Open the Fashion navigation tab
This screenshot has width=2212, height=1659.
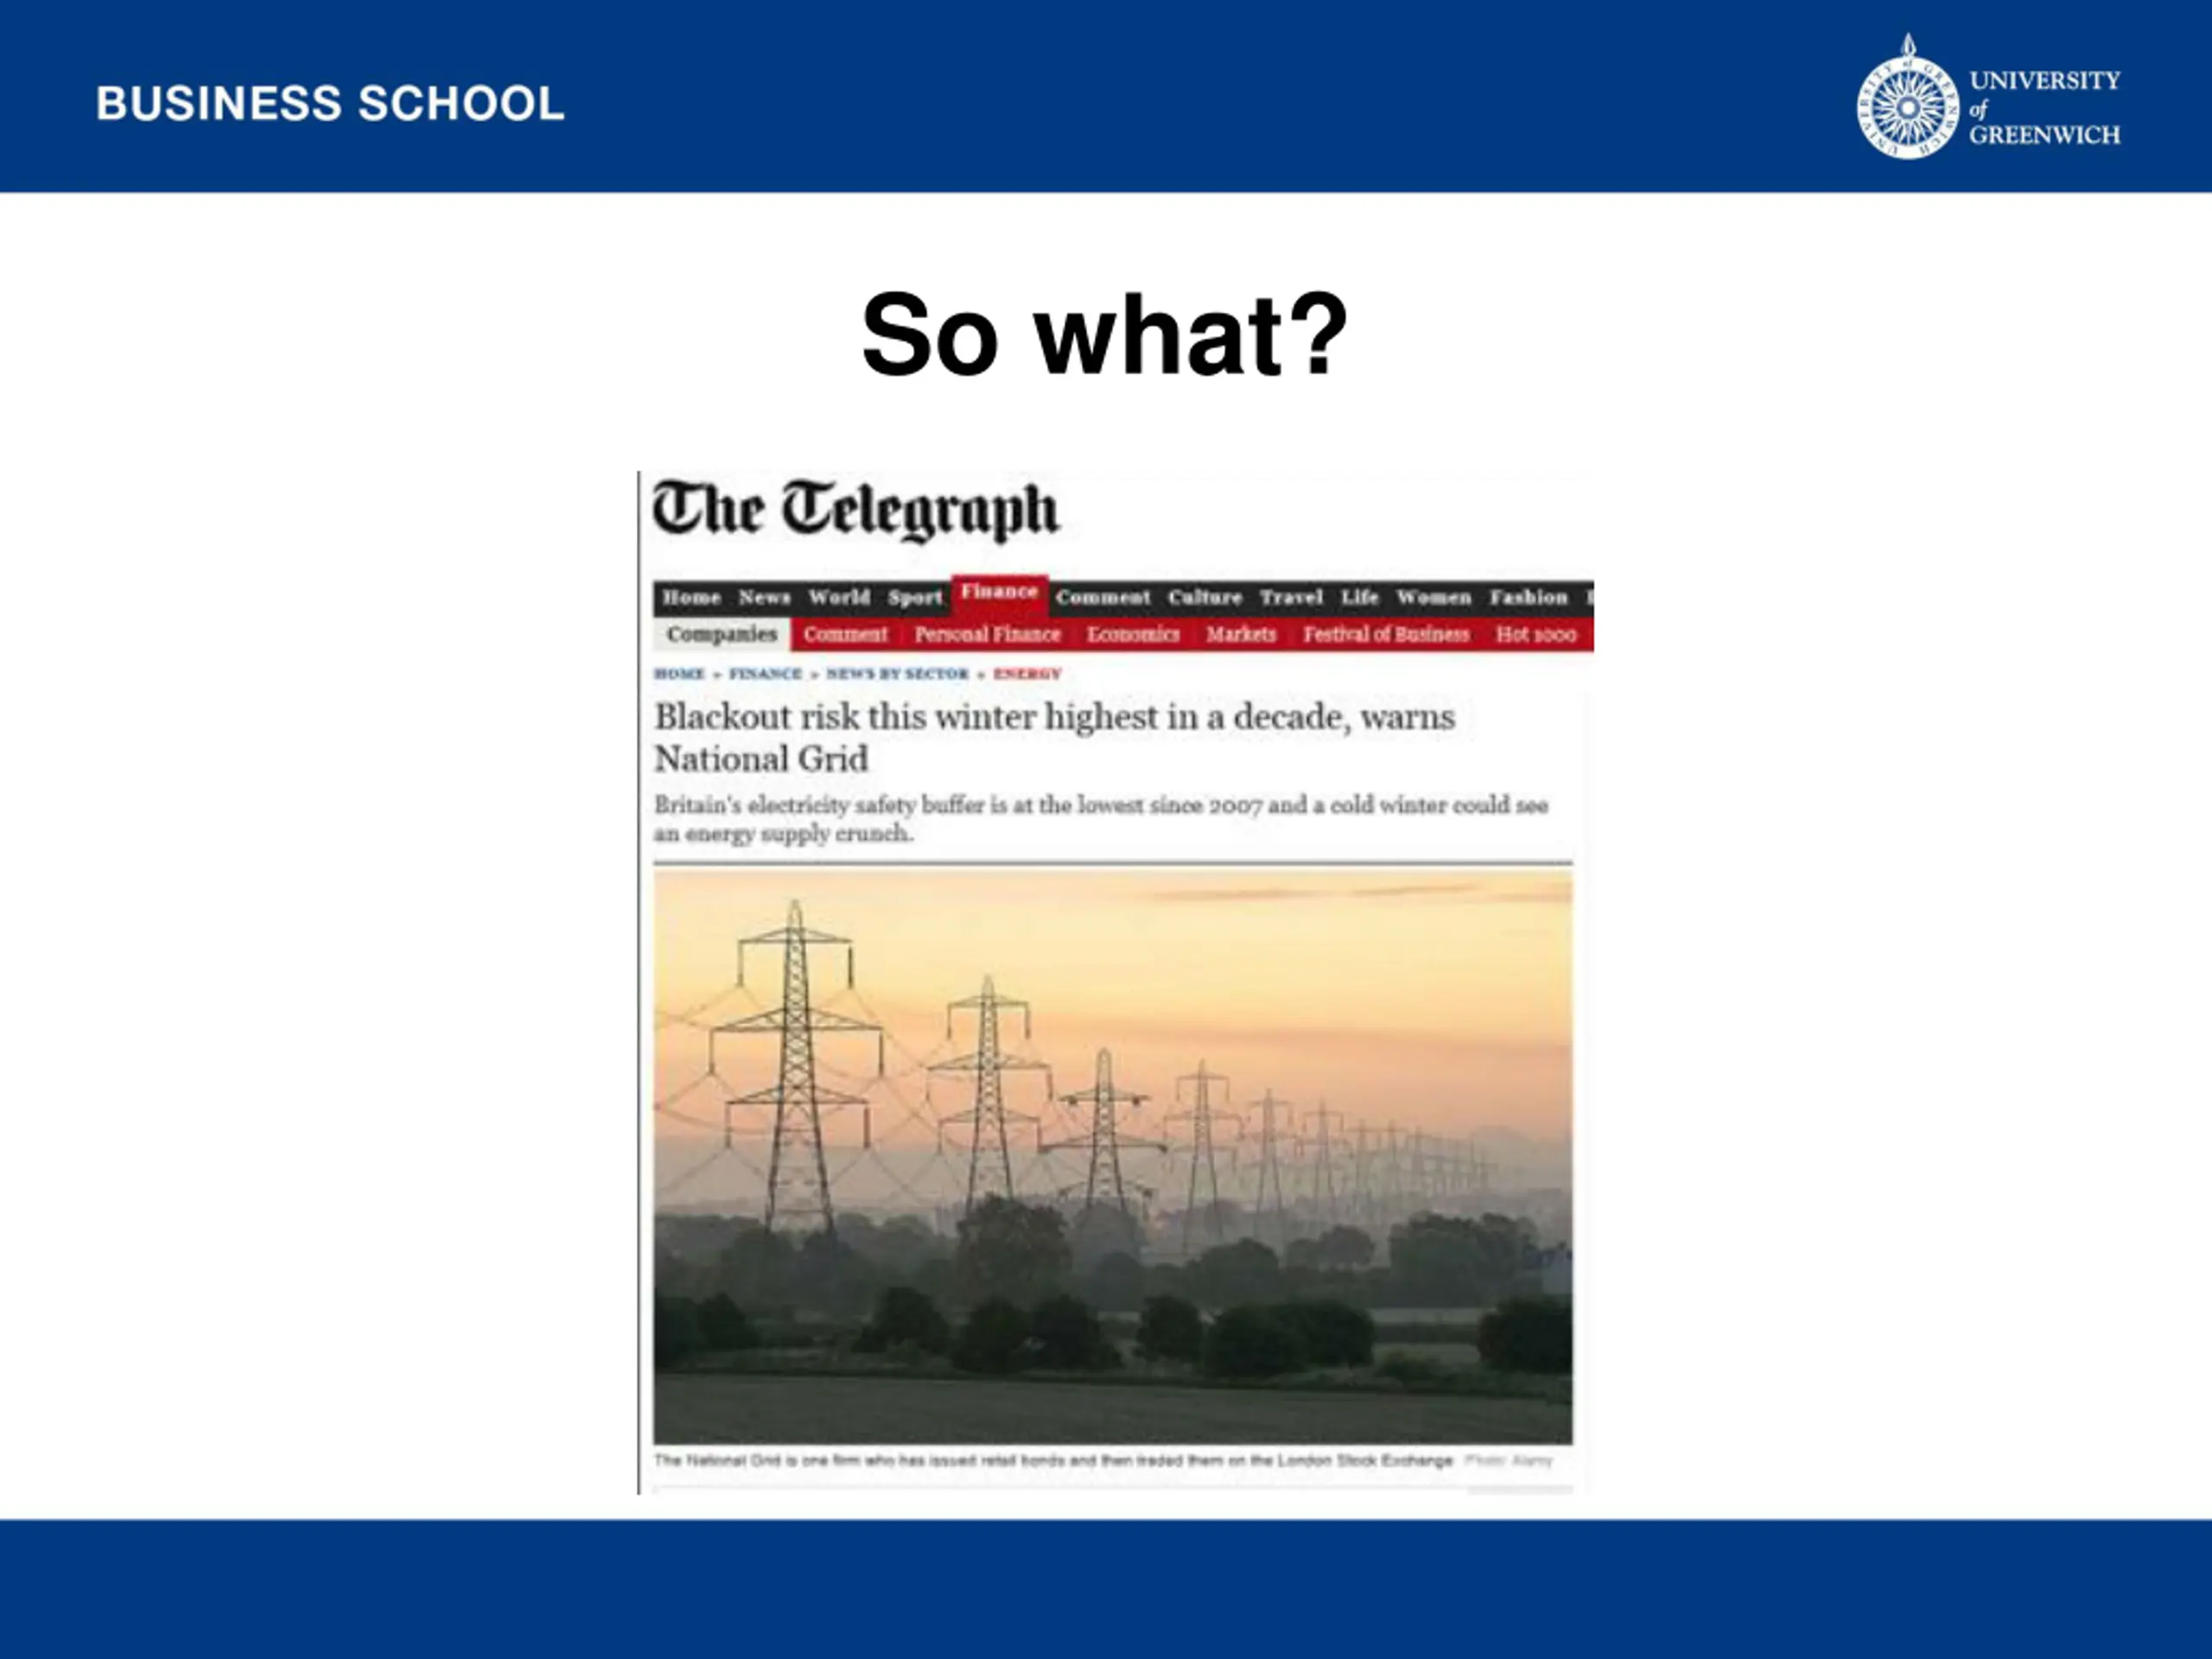(1528, 597)
